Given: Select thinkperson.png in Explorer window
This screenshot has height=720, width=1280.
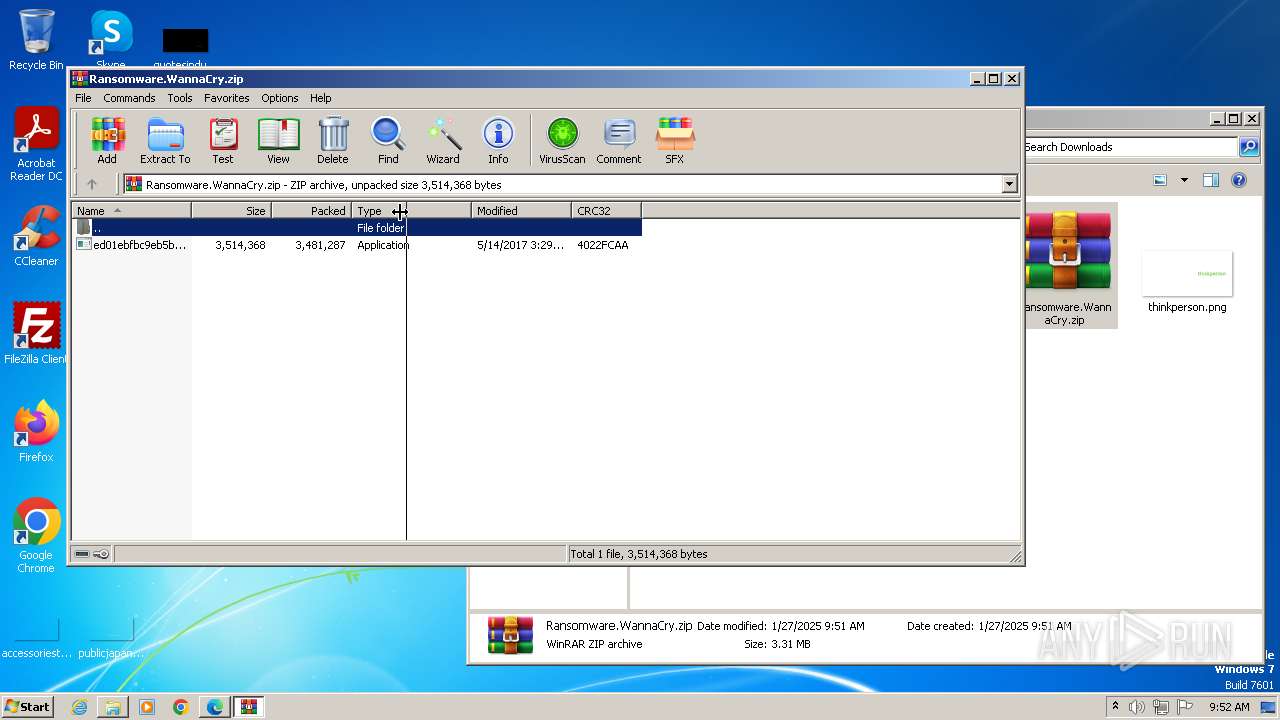Looking at the screenshot, I should [x=1187, y=280].
